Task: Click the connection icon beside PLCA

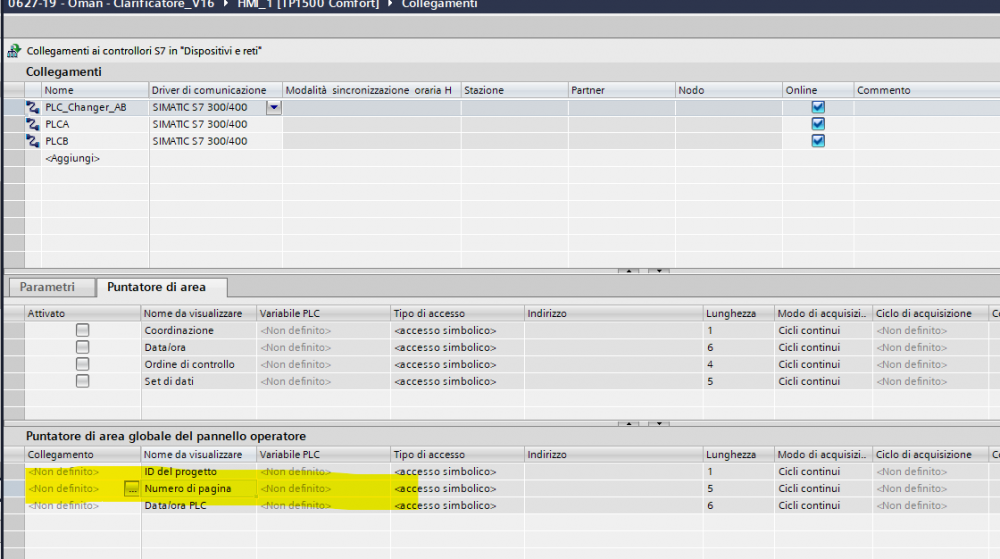Action: 33,124
